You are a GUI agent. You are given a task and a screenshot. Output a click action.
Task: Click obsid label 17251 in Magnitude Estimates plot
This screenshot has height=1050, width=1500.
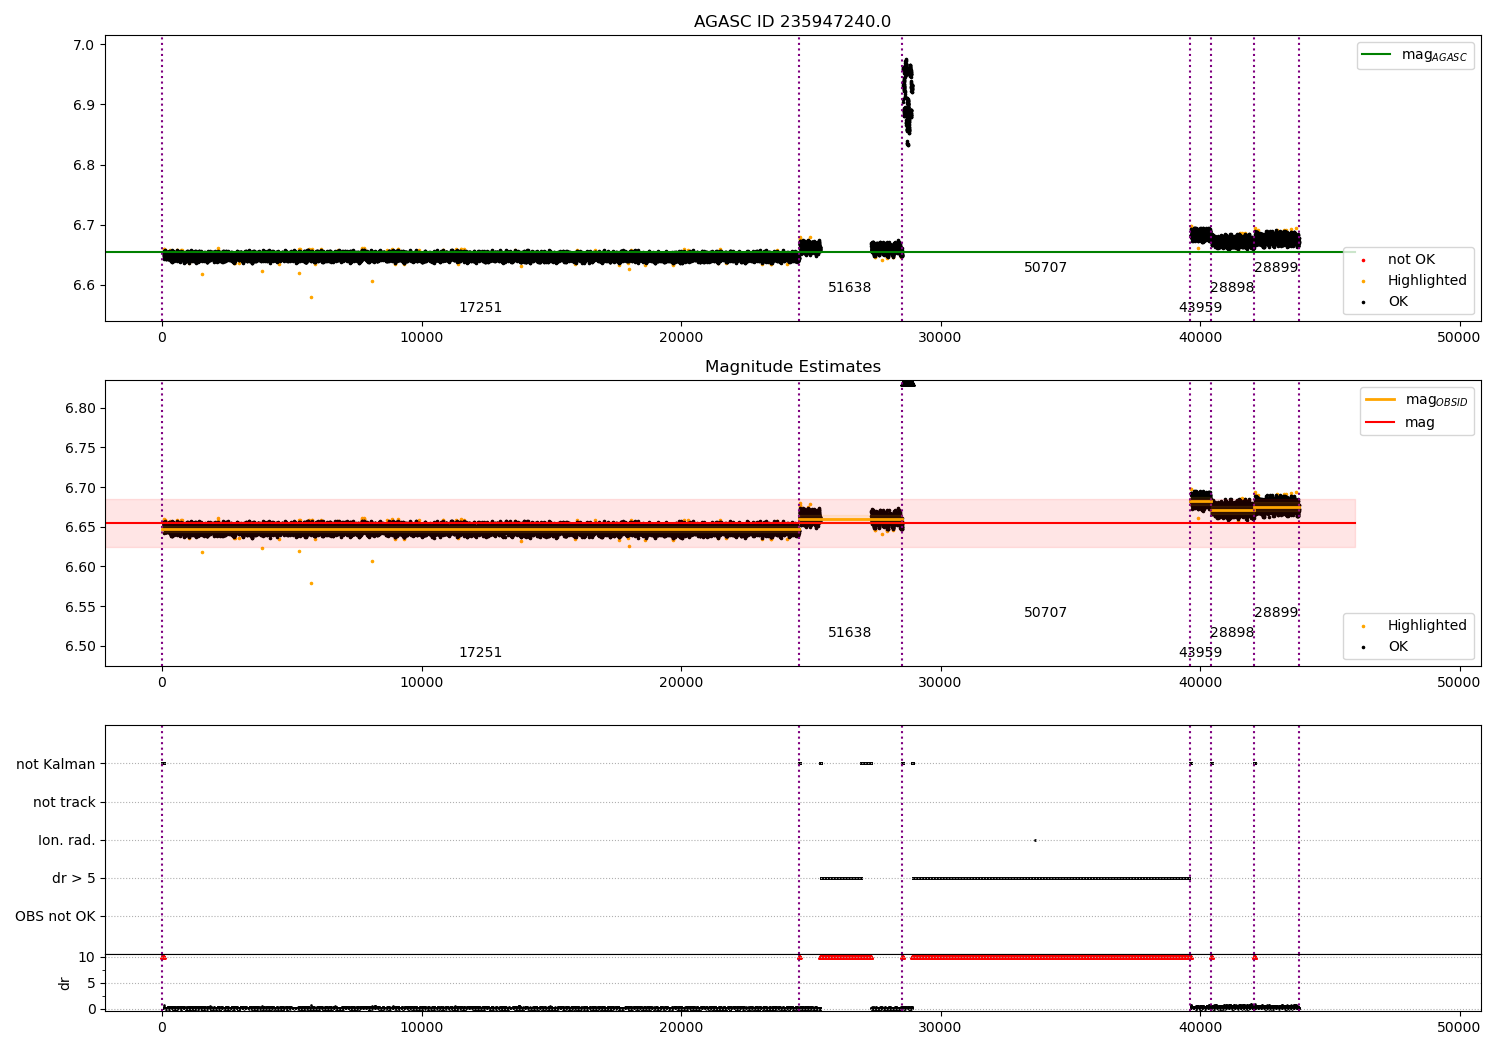[480, 653]
